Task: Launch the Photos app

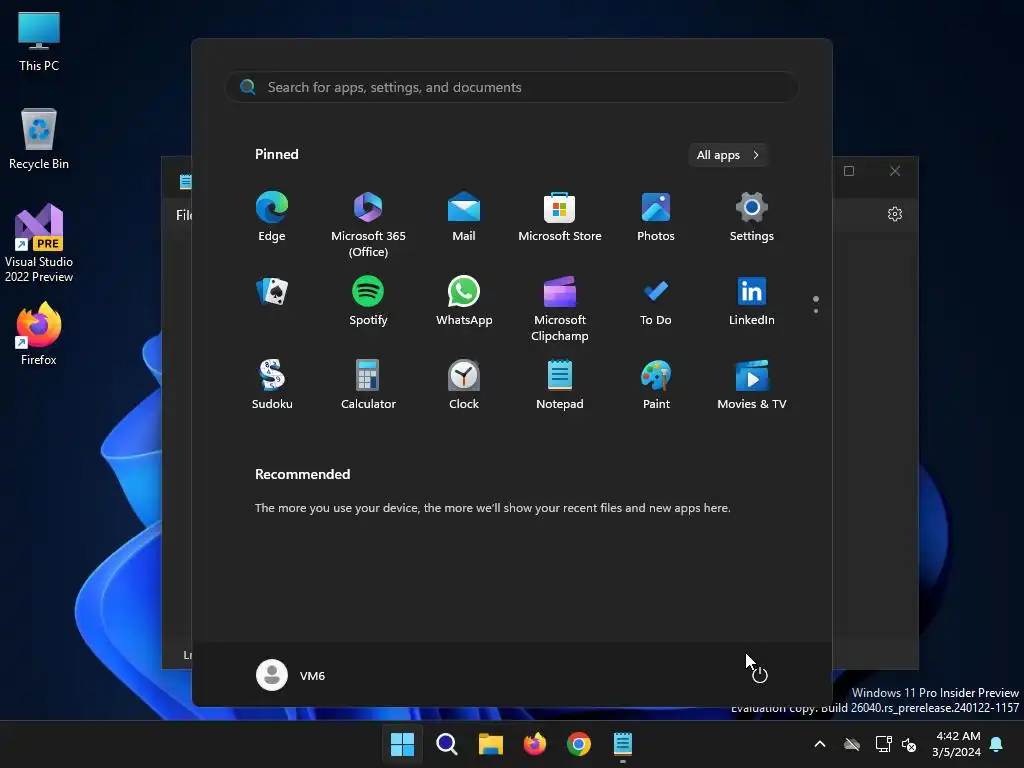Action: 656,217
